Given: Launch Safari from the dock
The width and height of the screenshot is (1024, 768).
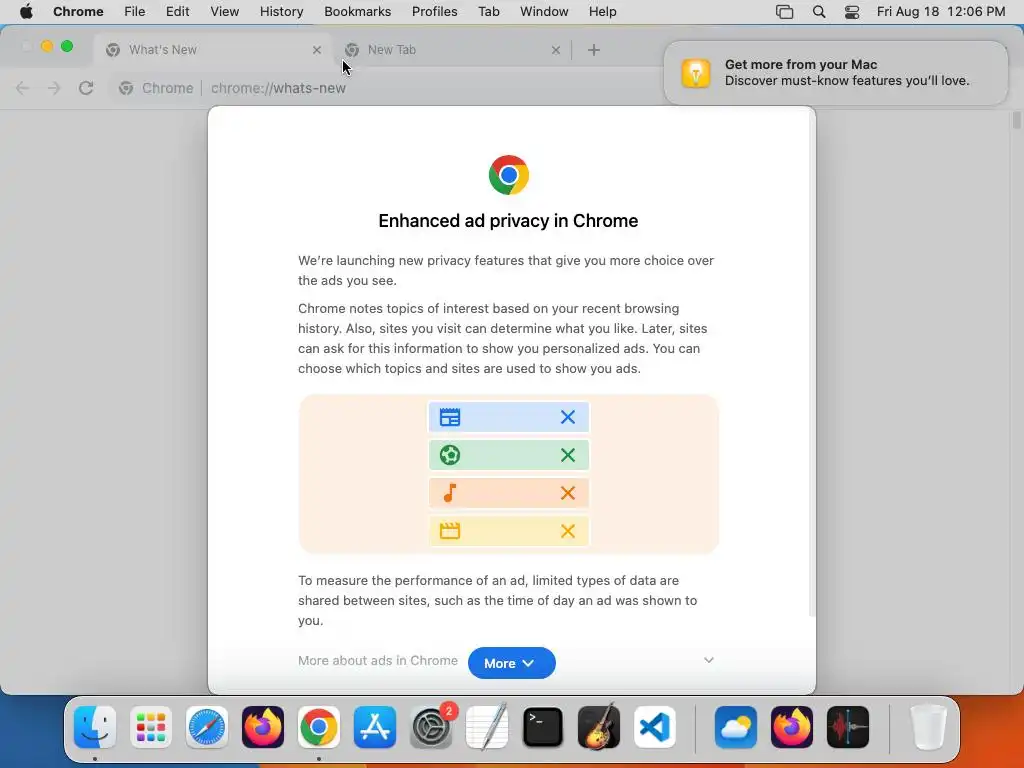Looking at the screenshot, I should click(x=207, y=727).
